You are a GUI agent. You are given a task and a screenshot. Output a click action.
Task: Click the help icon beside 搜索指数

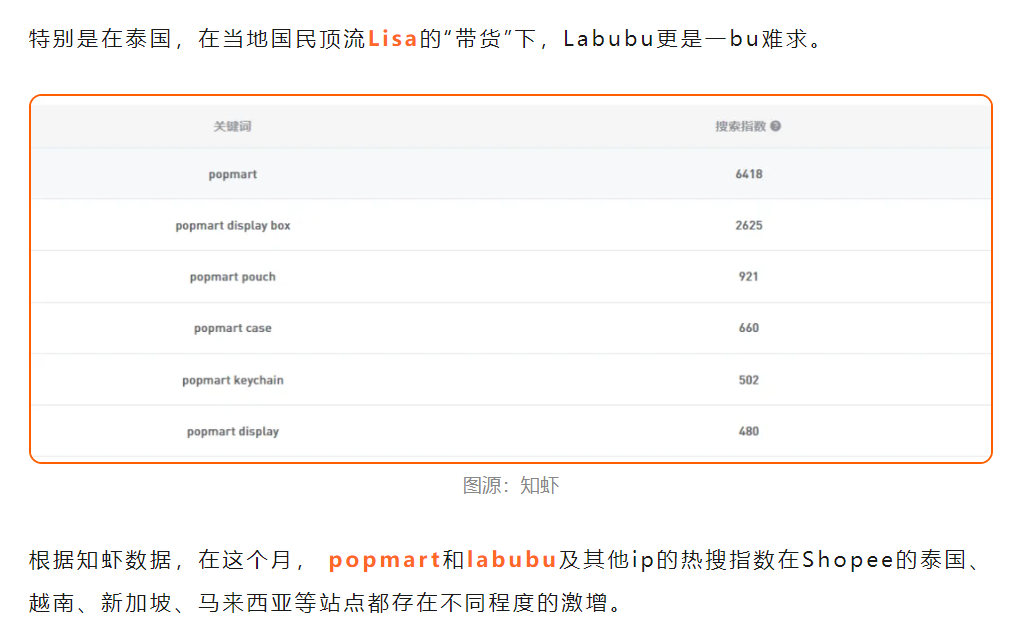click(775, 126)
